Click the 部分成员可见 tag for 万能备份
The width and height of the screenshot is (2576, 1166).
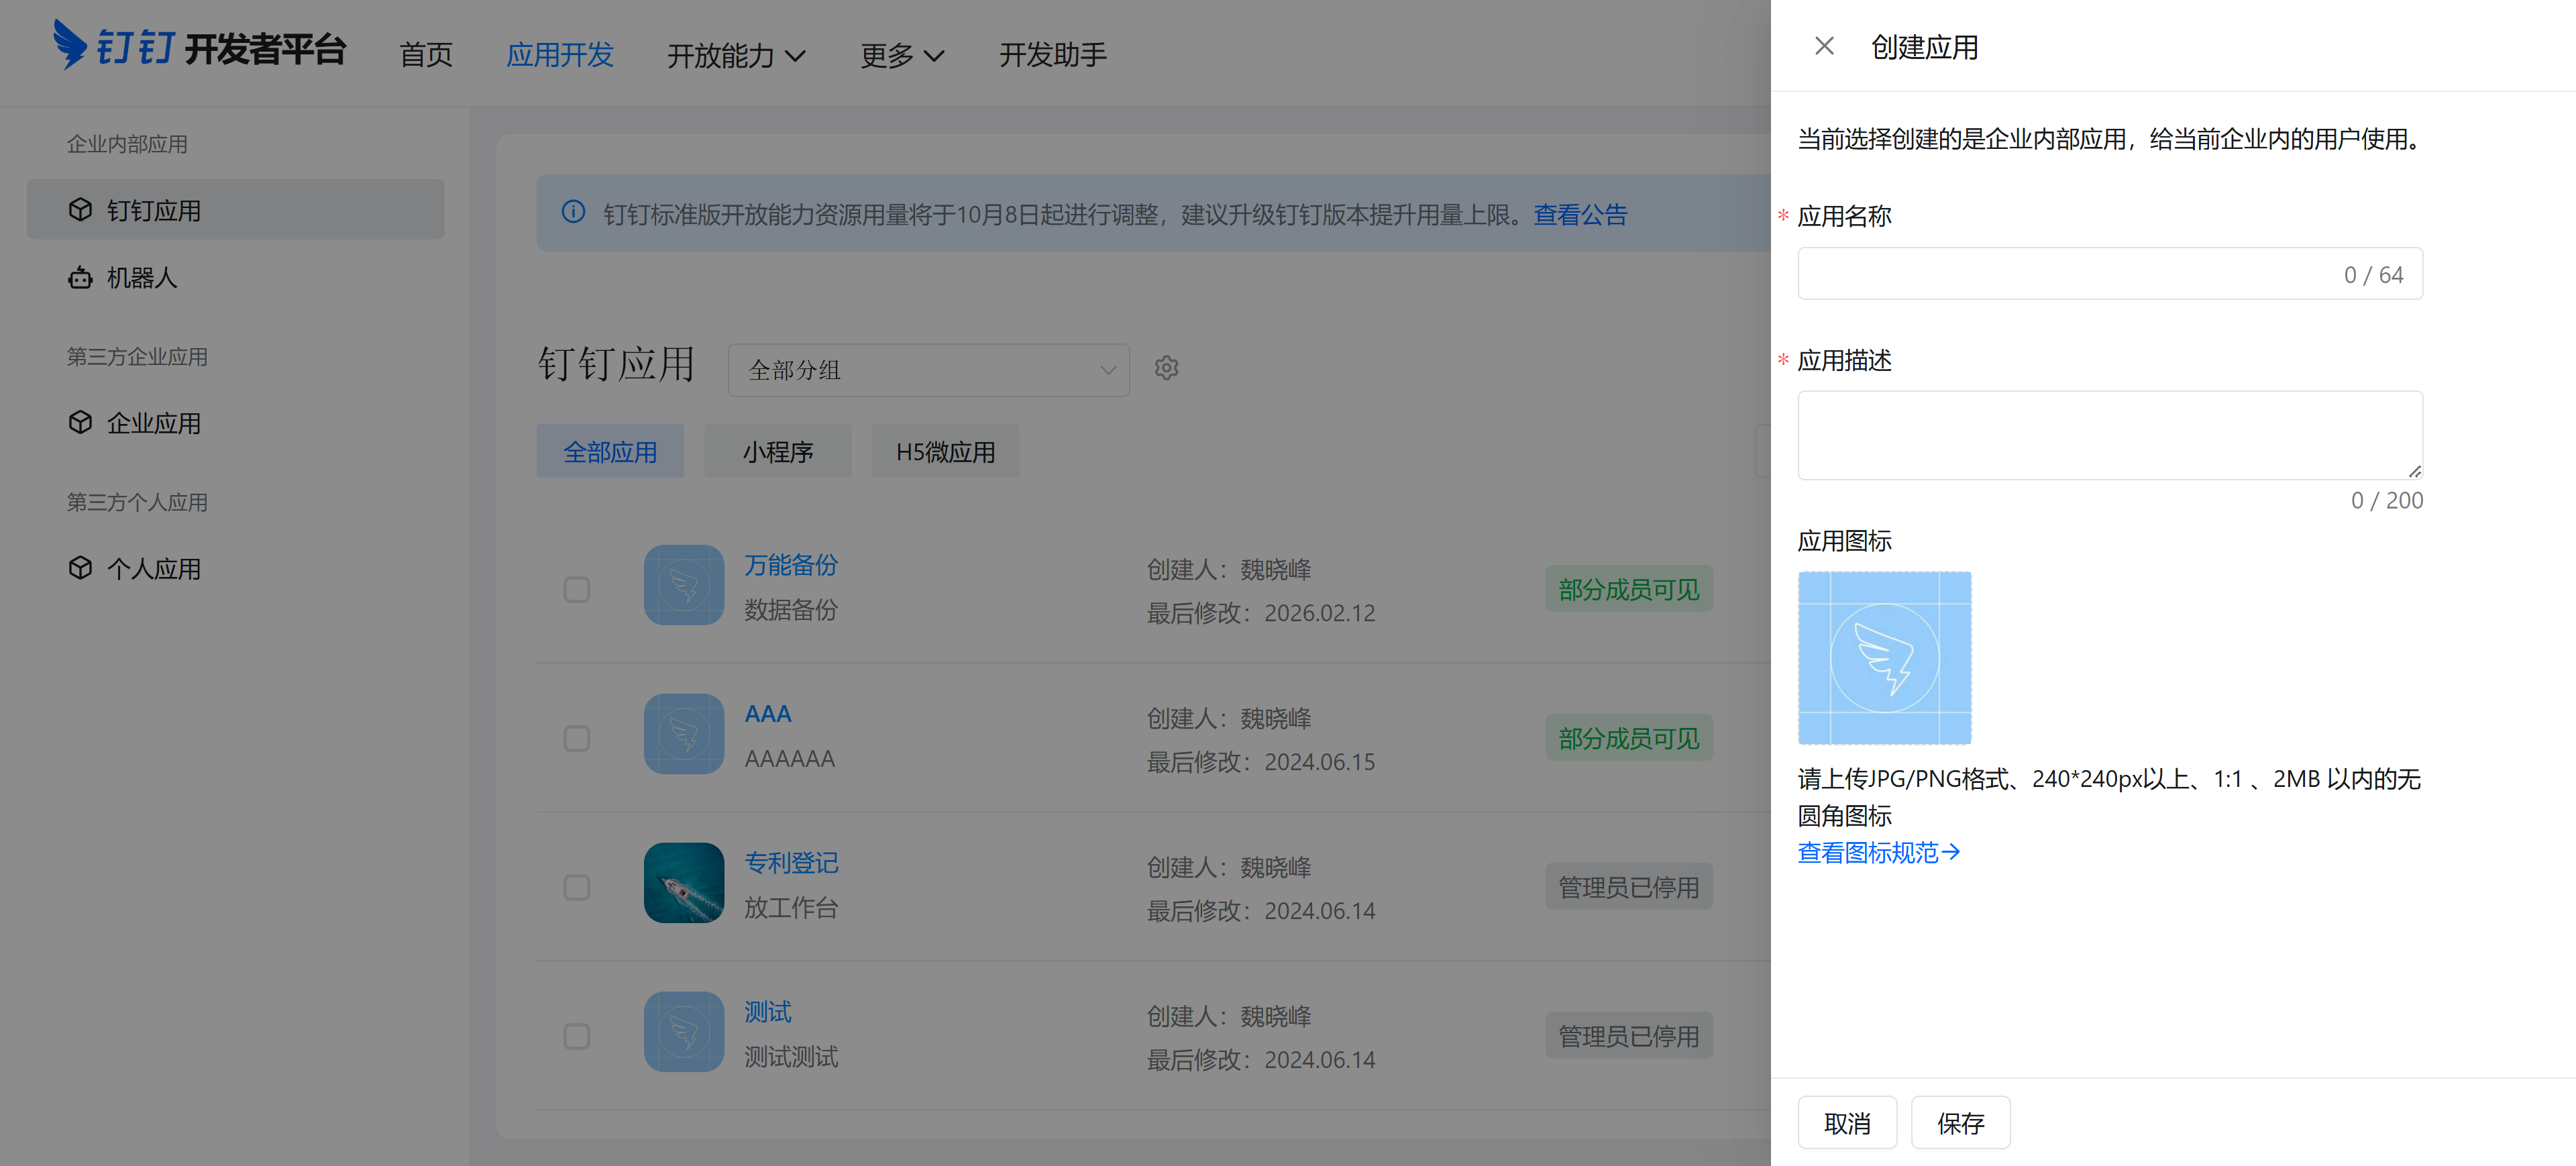click(x=1629, y=589)
